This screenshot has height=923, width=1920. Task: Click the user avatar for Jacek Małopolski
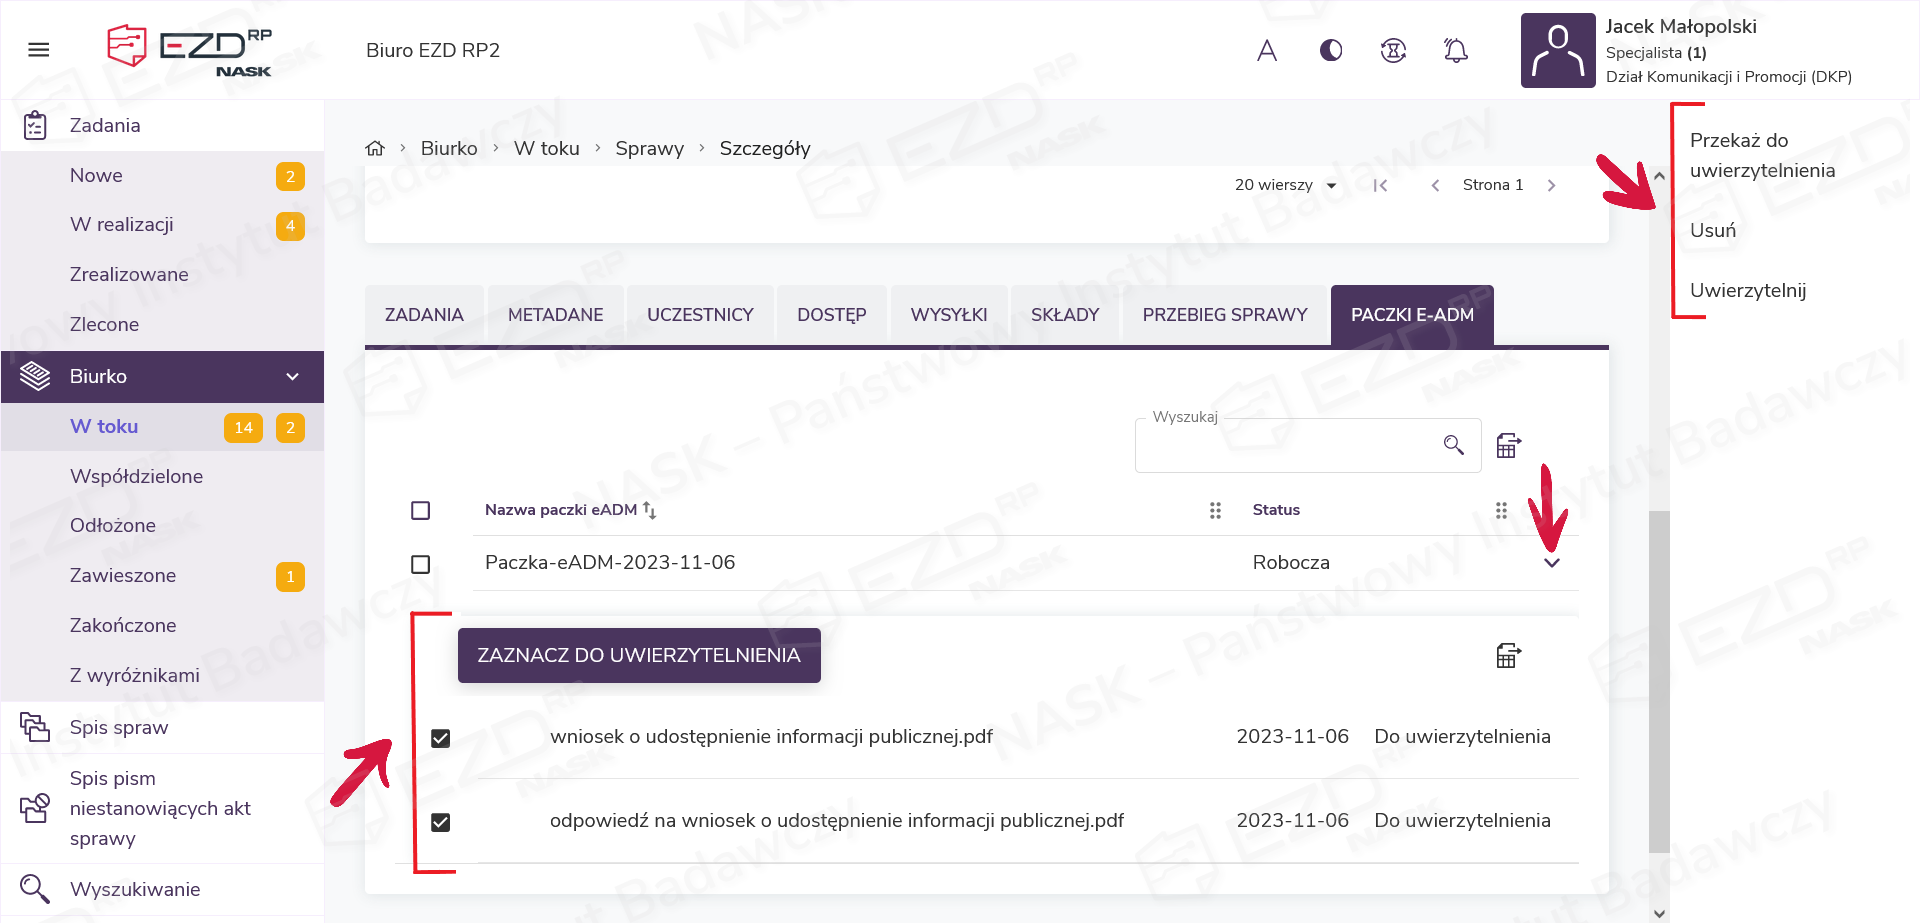1557,50
